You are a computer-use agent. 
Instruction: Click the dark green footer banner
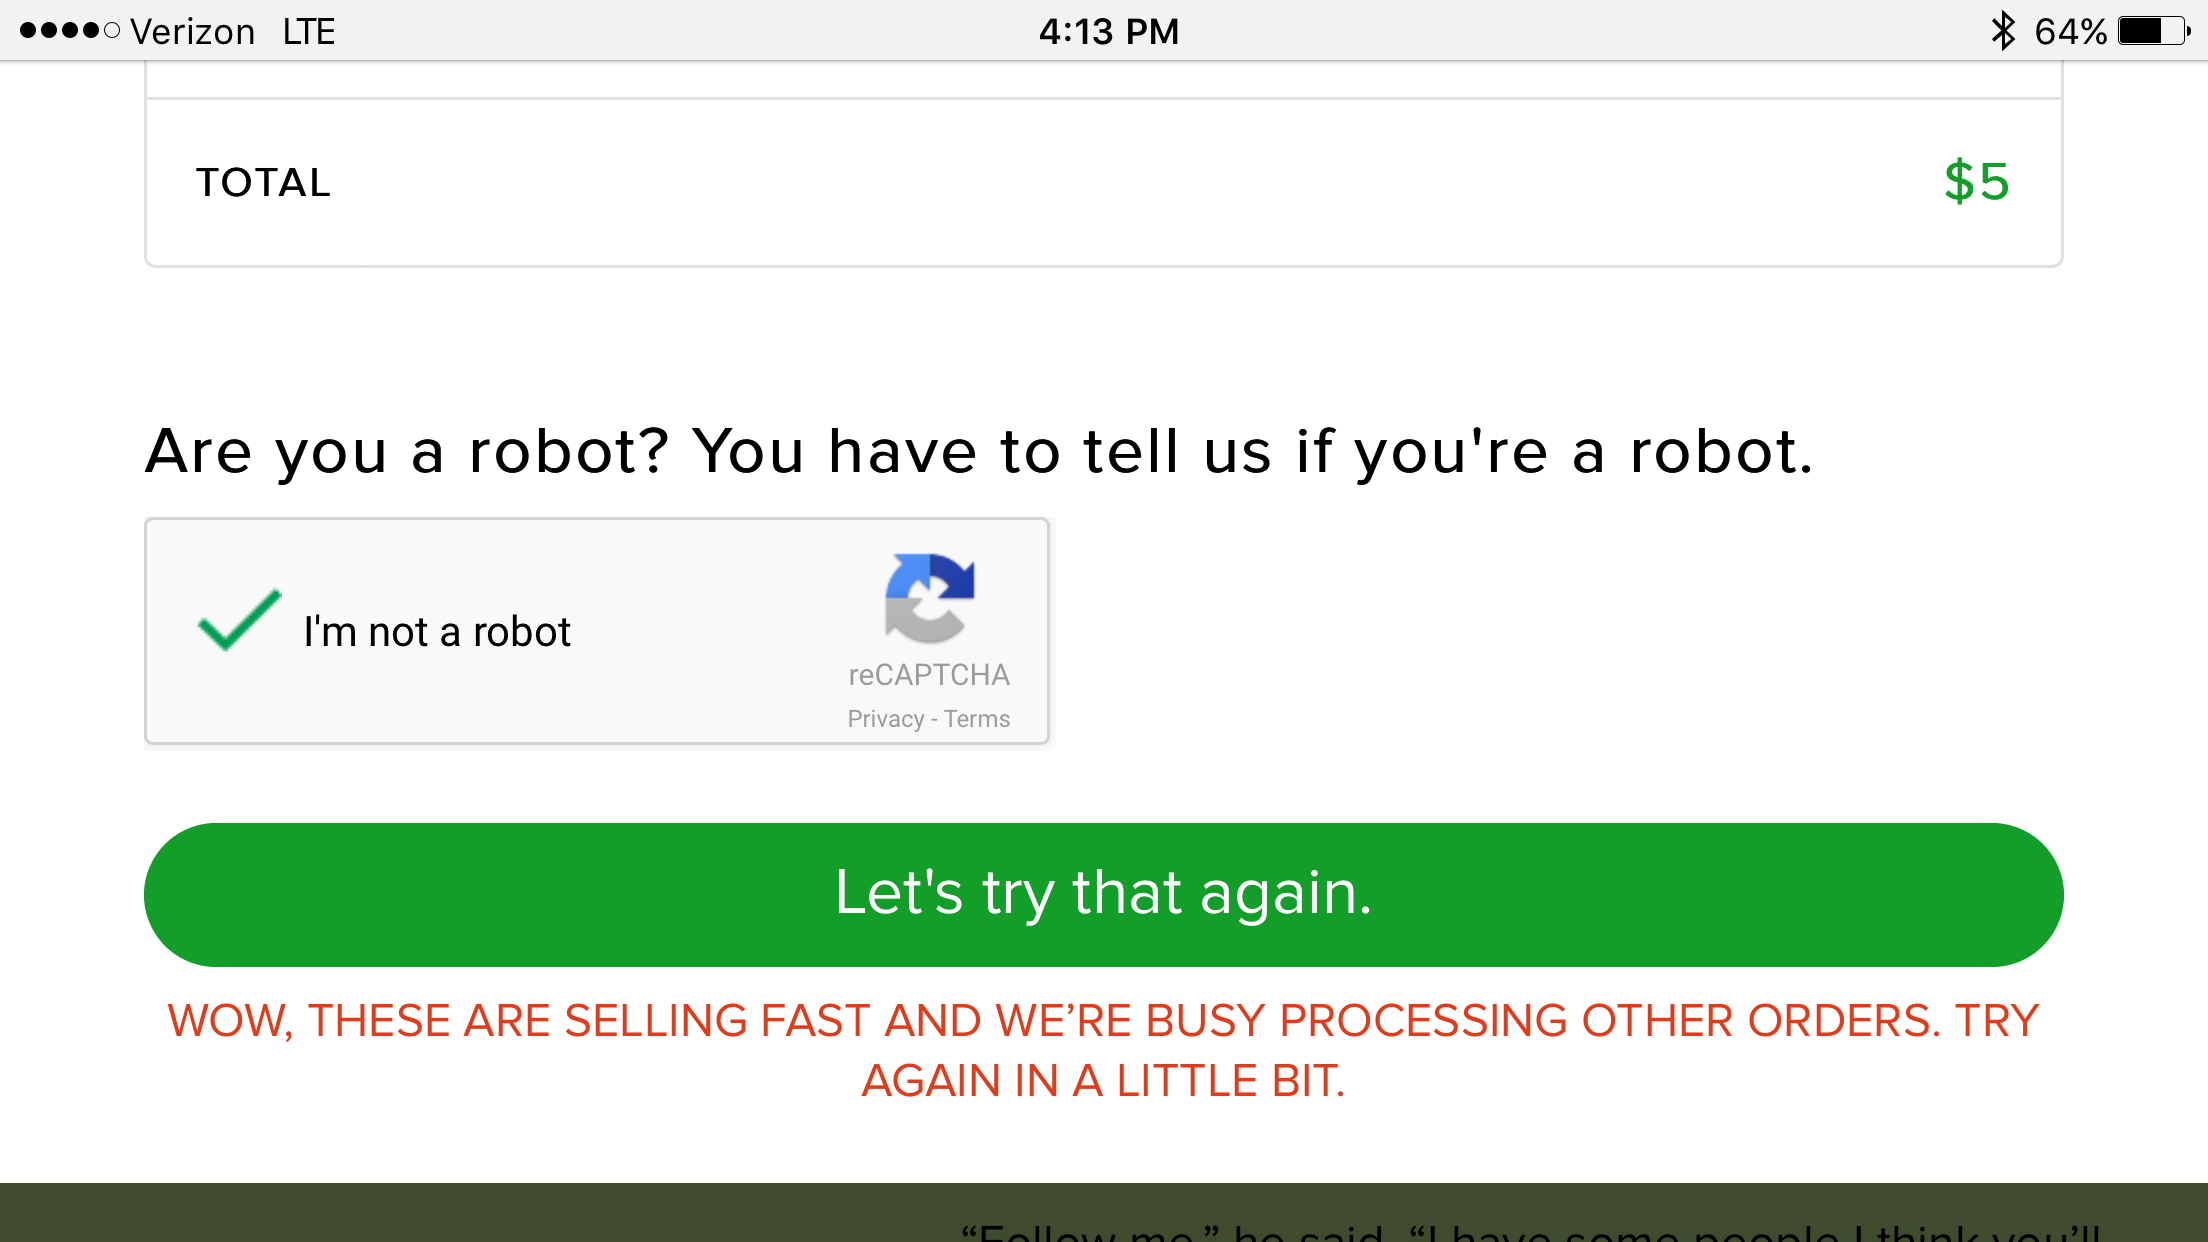[x=500, y=1213]
